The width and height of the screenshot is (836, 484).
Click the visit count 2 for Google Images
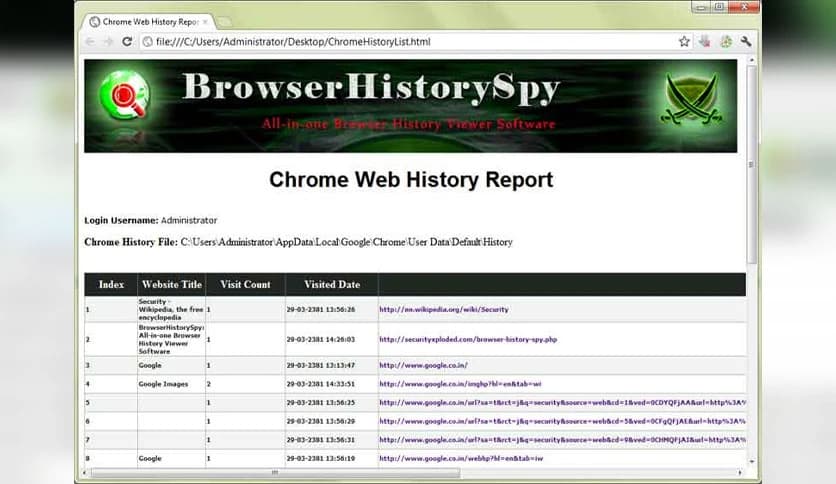208,384
